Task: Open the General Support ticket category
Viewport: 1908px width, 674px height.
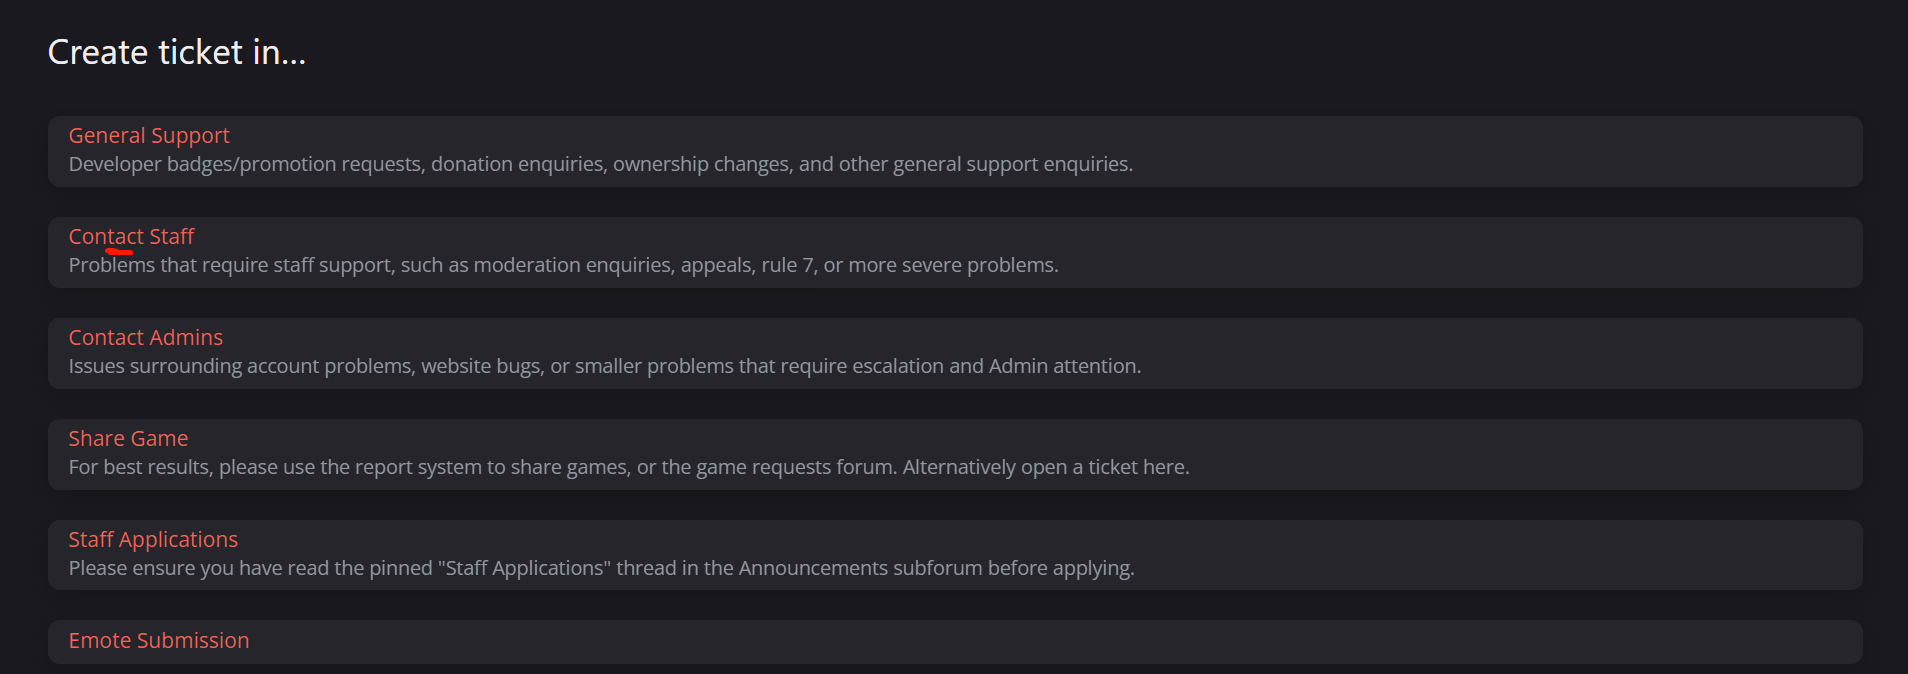Action: tap(149, 136)
